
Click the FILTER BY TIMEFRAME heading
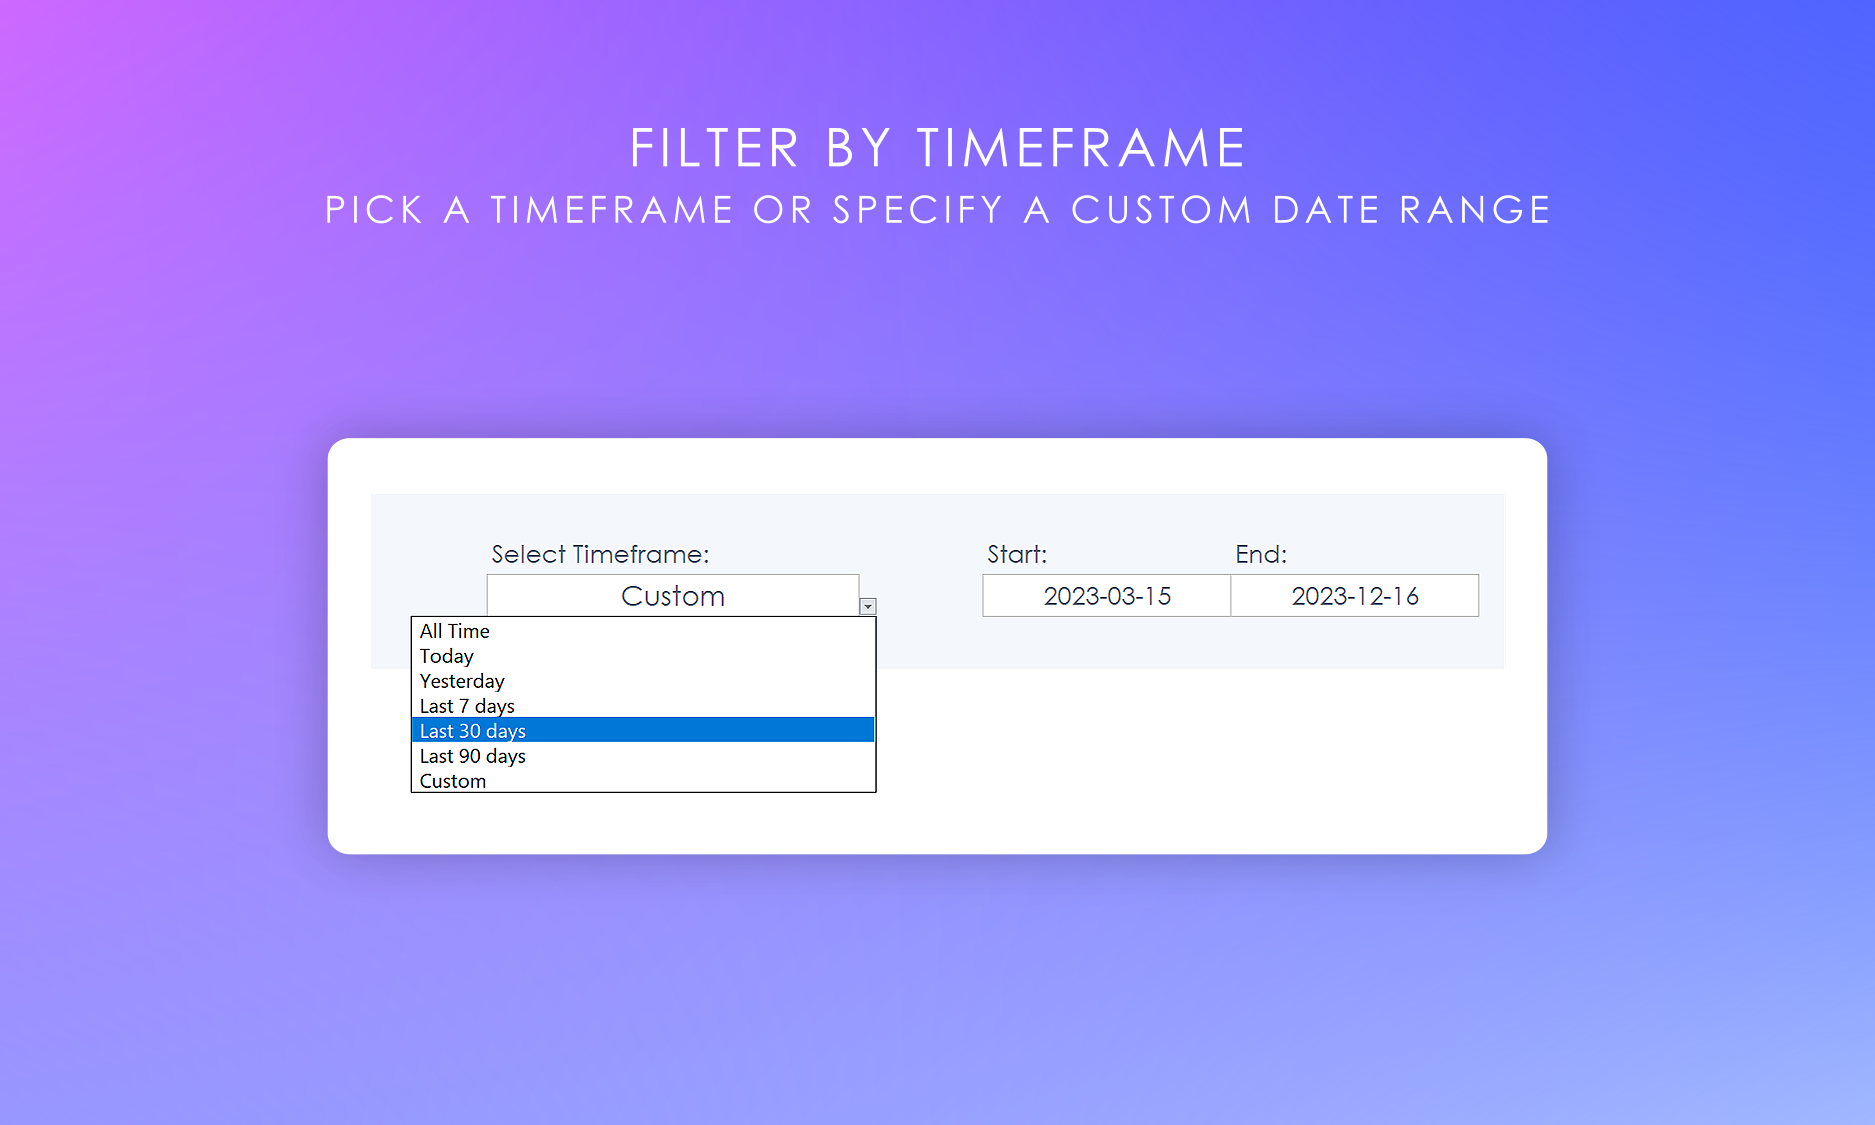tap(937, 148)
